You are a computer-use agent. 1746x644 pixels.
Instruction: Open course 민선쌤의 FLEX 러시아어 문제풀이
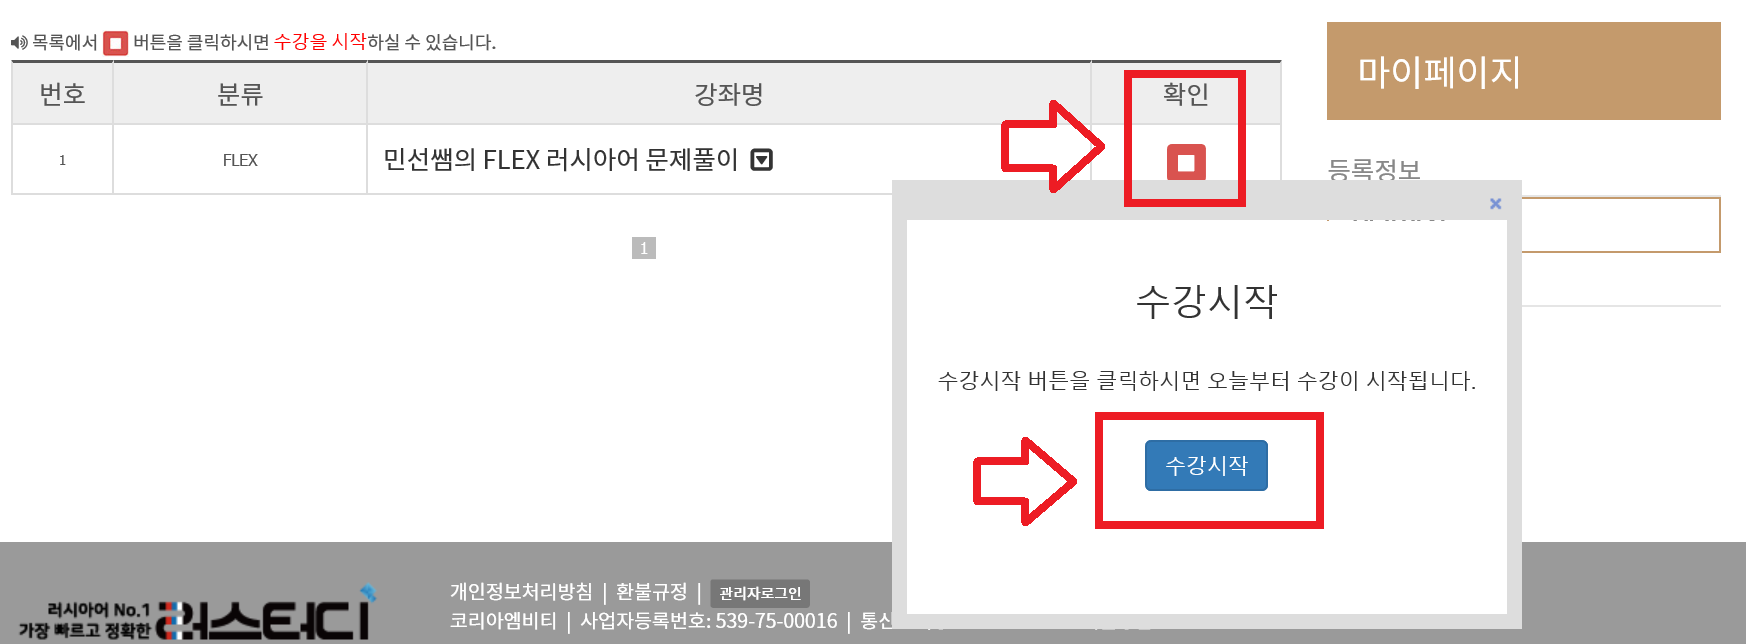(560, 160)
